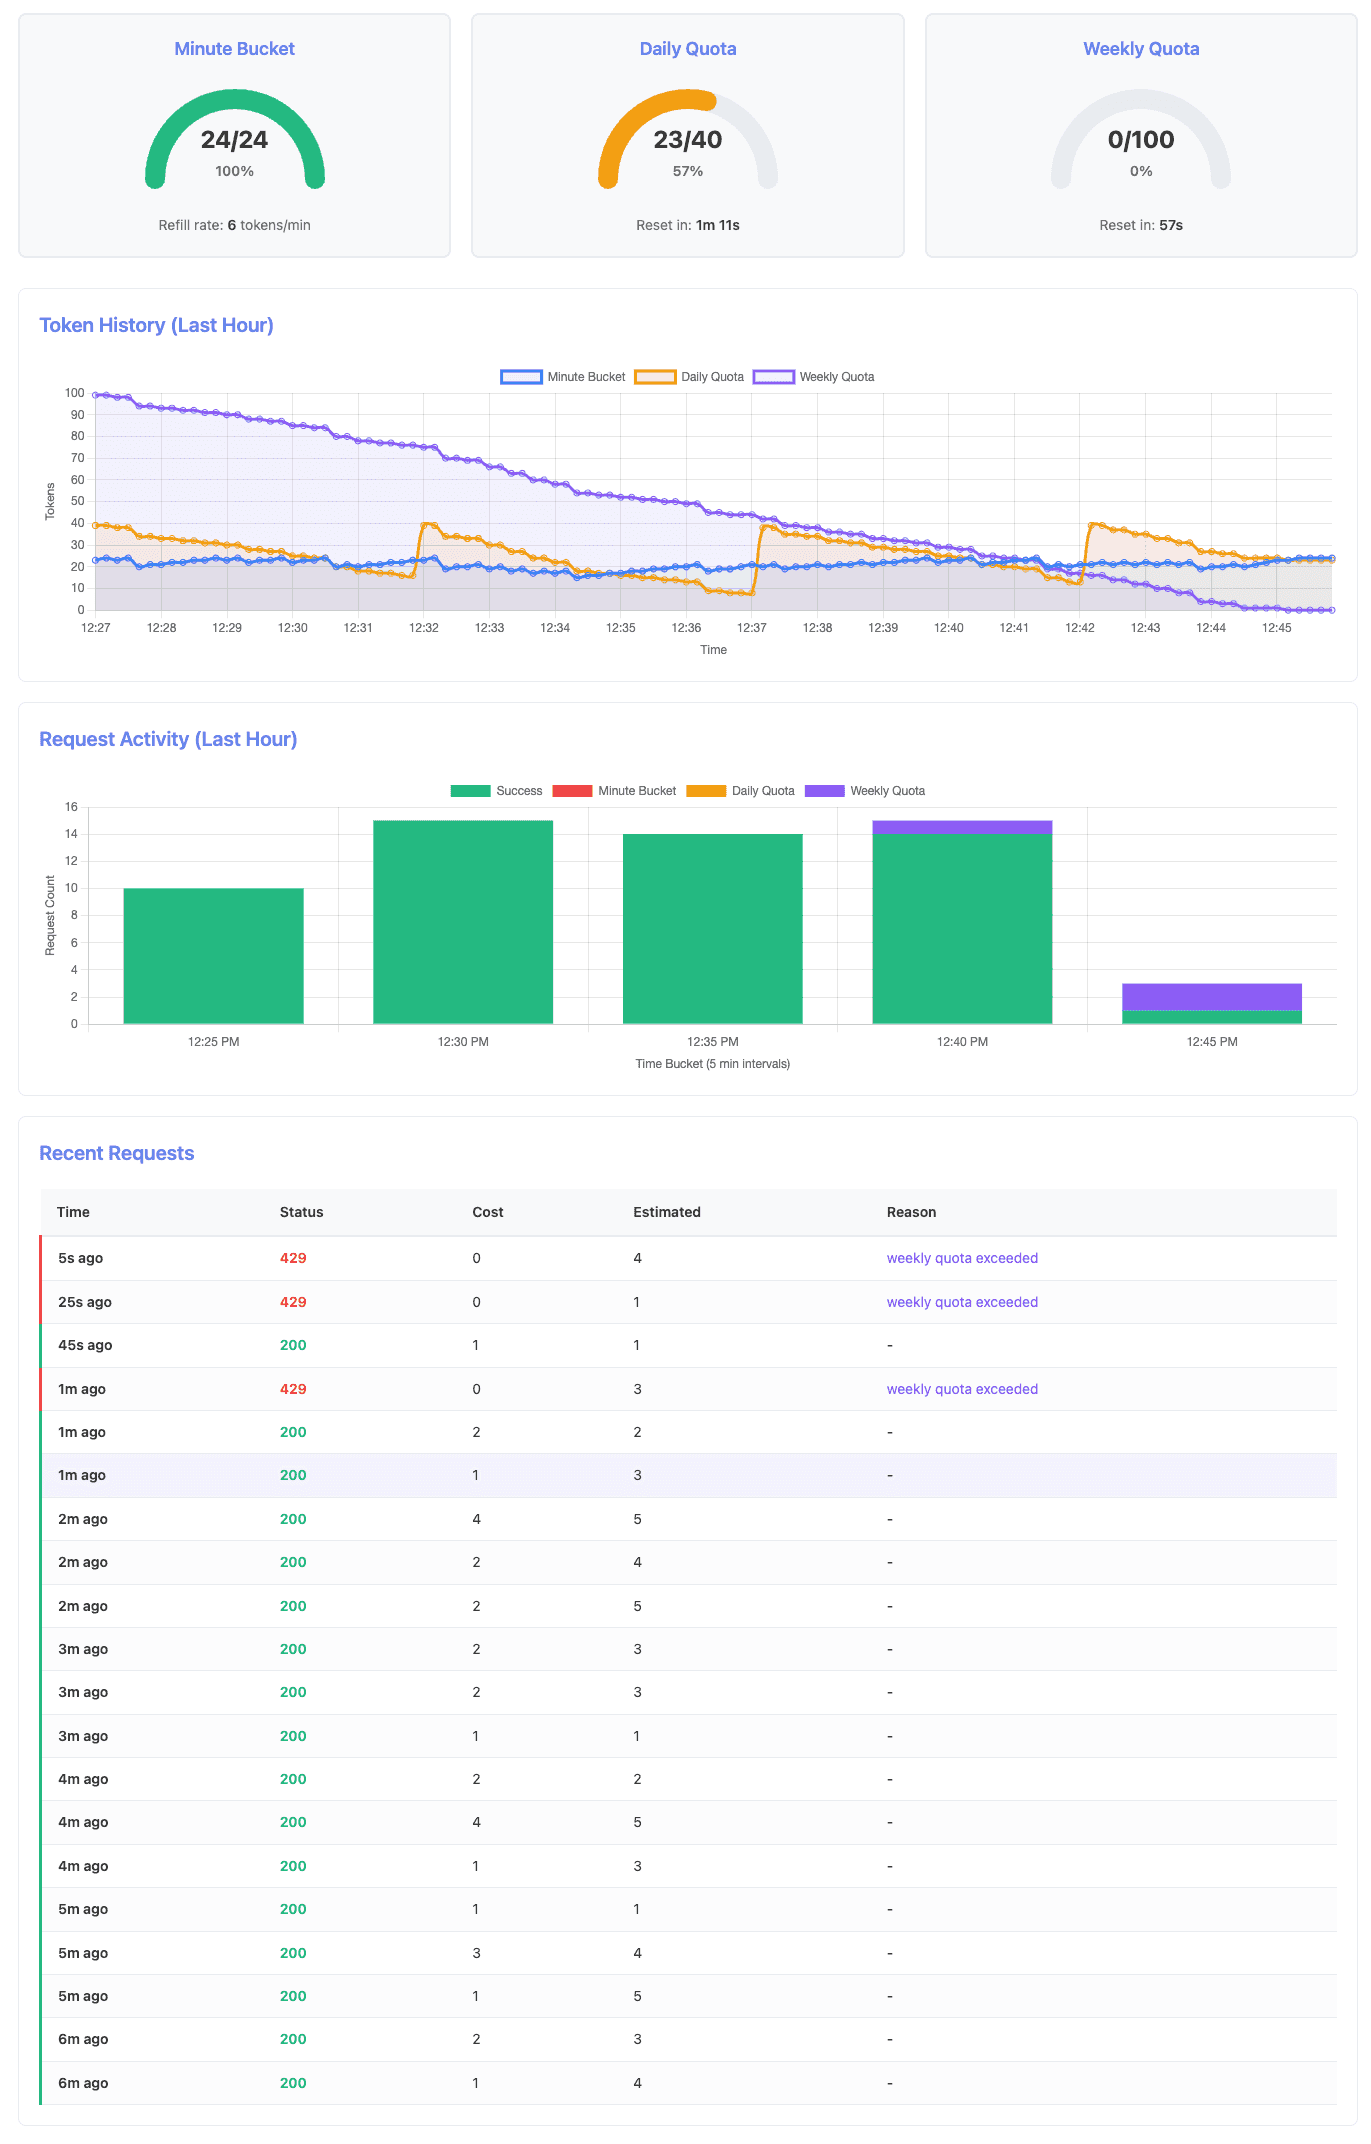Open weekly quota exceeded reason for 5s ago

pyautogui.click(x=961, y=1258)
